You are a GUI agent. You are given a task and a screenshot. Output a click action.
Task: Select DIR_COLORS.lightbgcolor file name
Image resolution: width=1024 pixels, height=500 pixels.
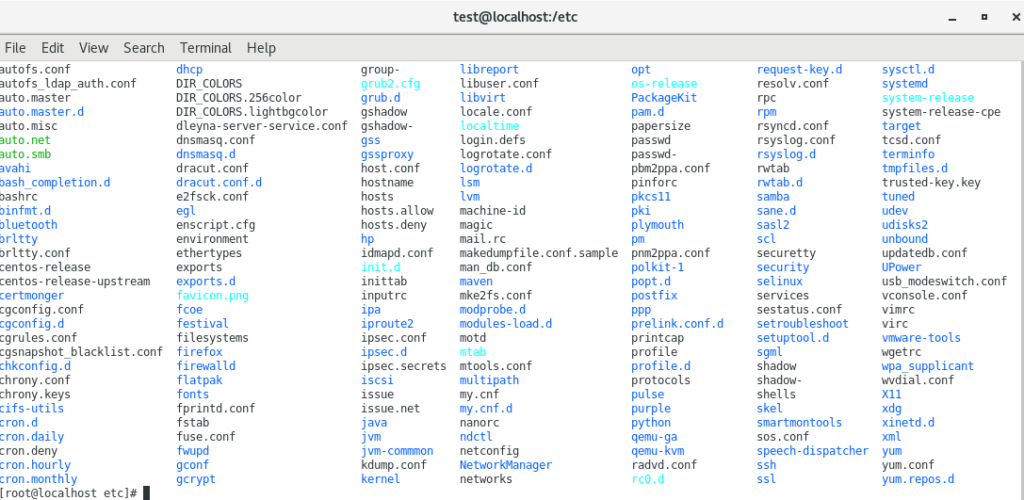click(x=252, y=112)
